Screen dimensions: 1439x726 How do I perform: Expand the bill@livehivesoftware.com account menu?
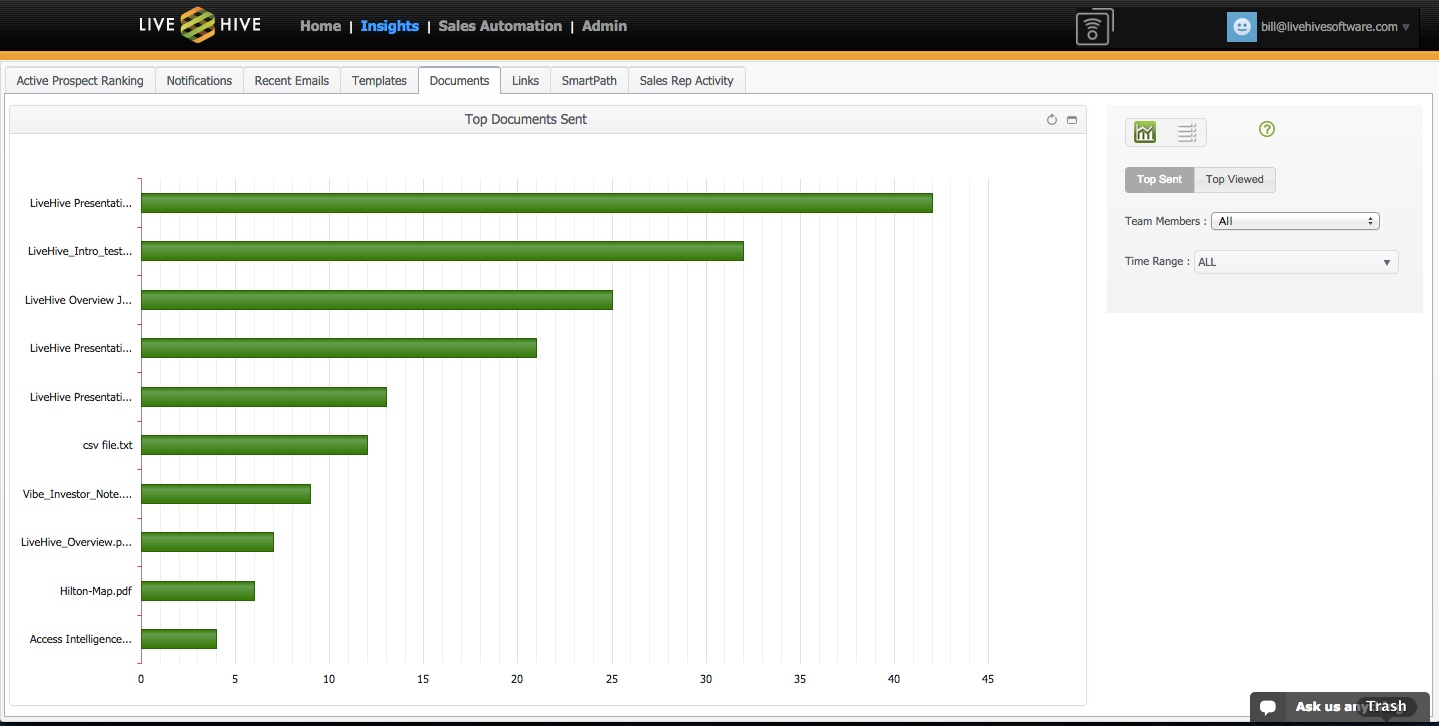click(x=1335, y=27)
